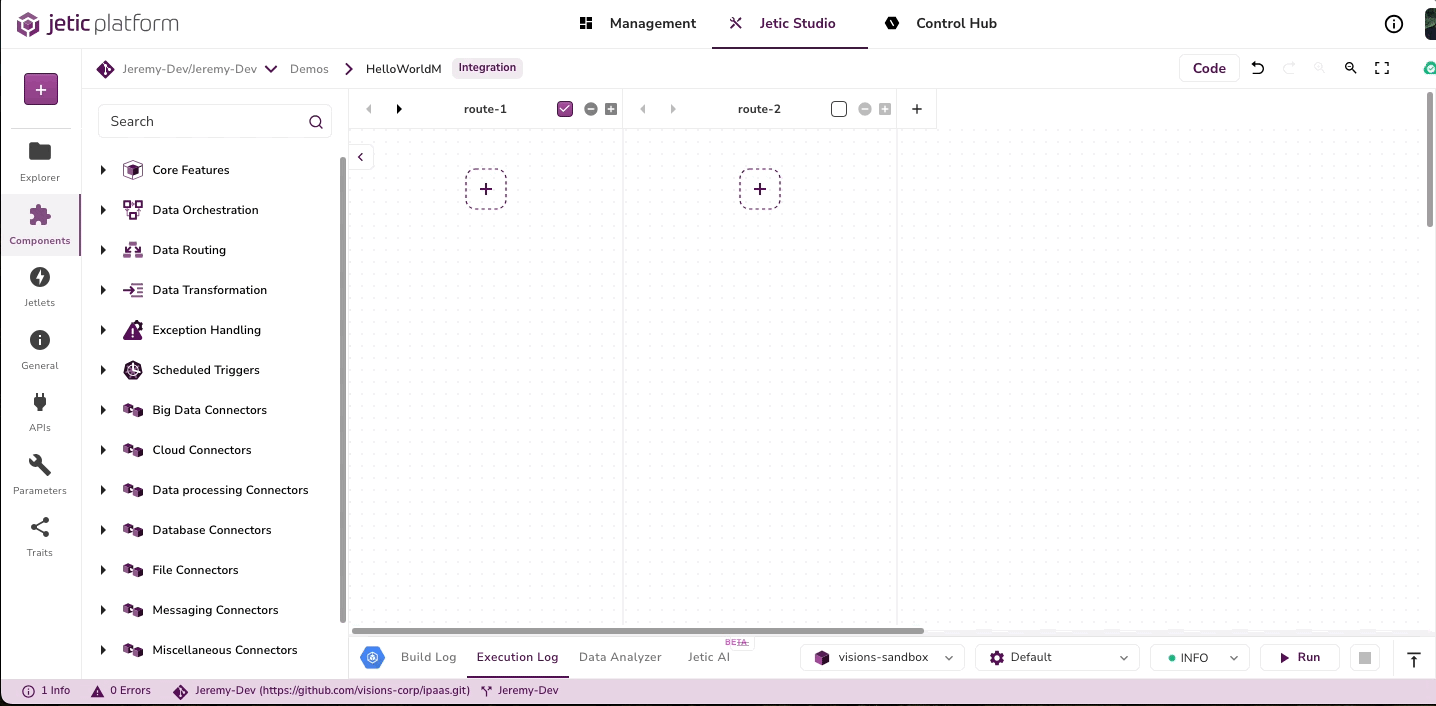Click the horizontal canvas scrollbar

coord(637,631)
